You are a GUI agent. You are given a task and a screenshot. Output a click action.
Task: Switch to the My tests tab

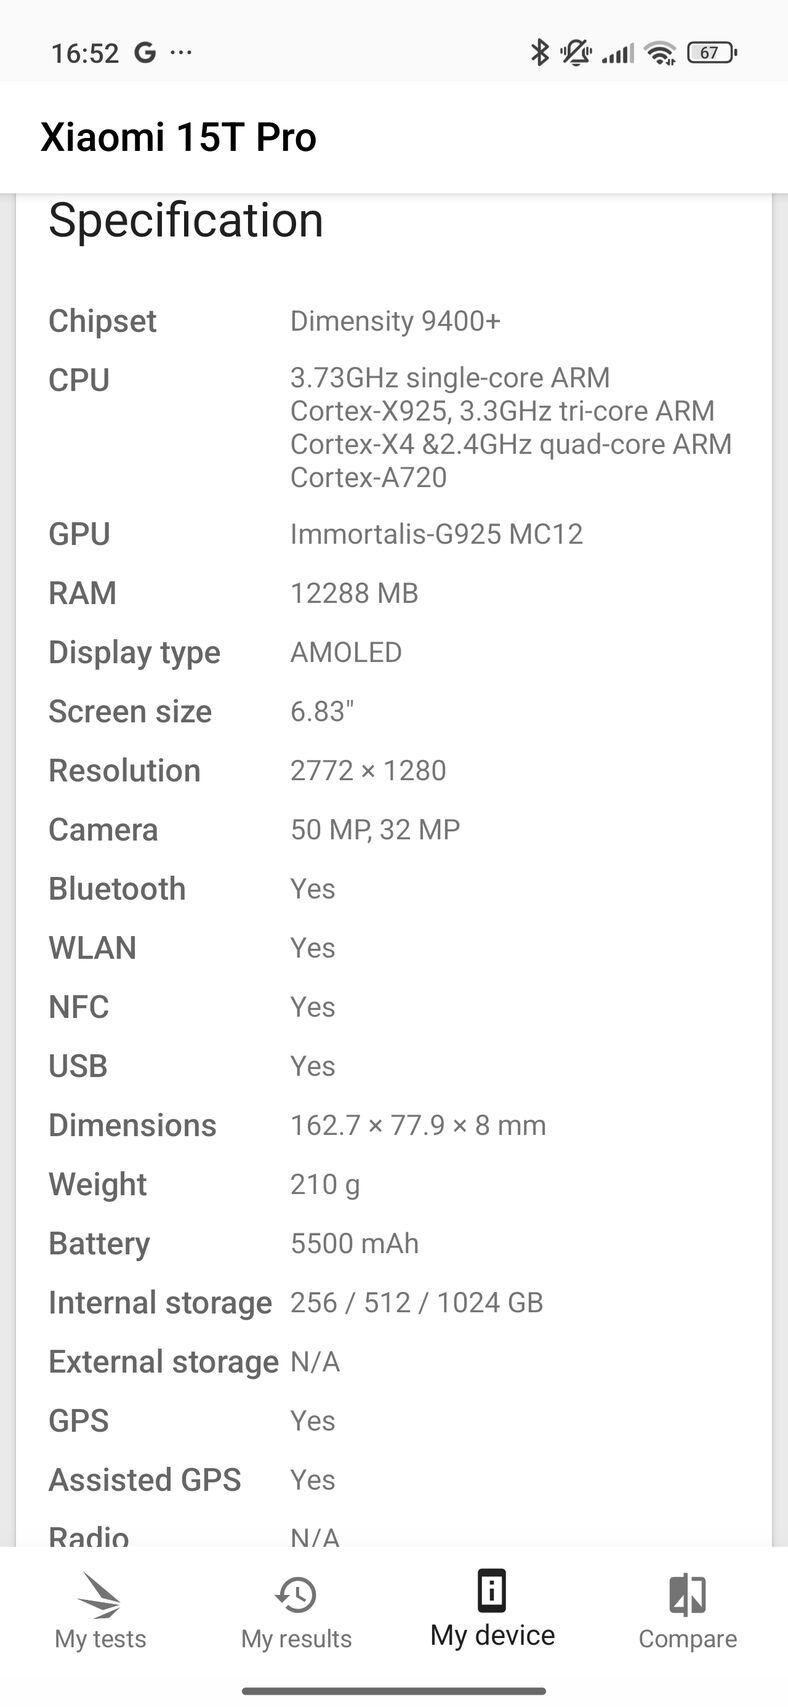coord(99,1638)
